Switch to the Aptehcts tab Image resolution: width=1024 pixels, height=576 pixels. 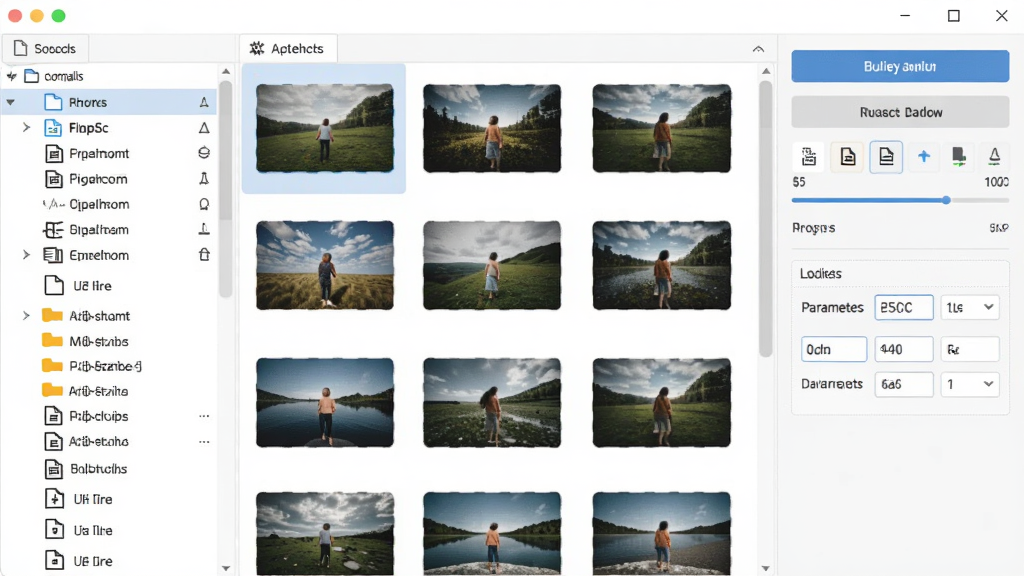288,48
